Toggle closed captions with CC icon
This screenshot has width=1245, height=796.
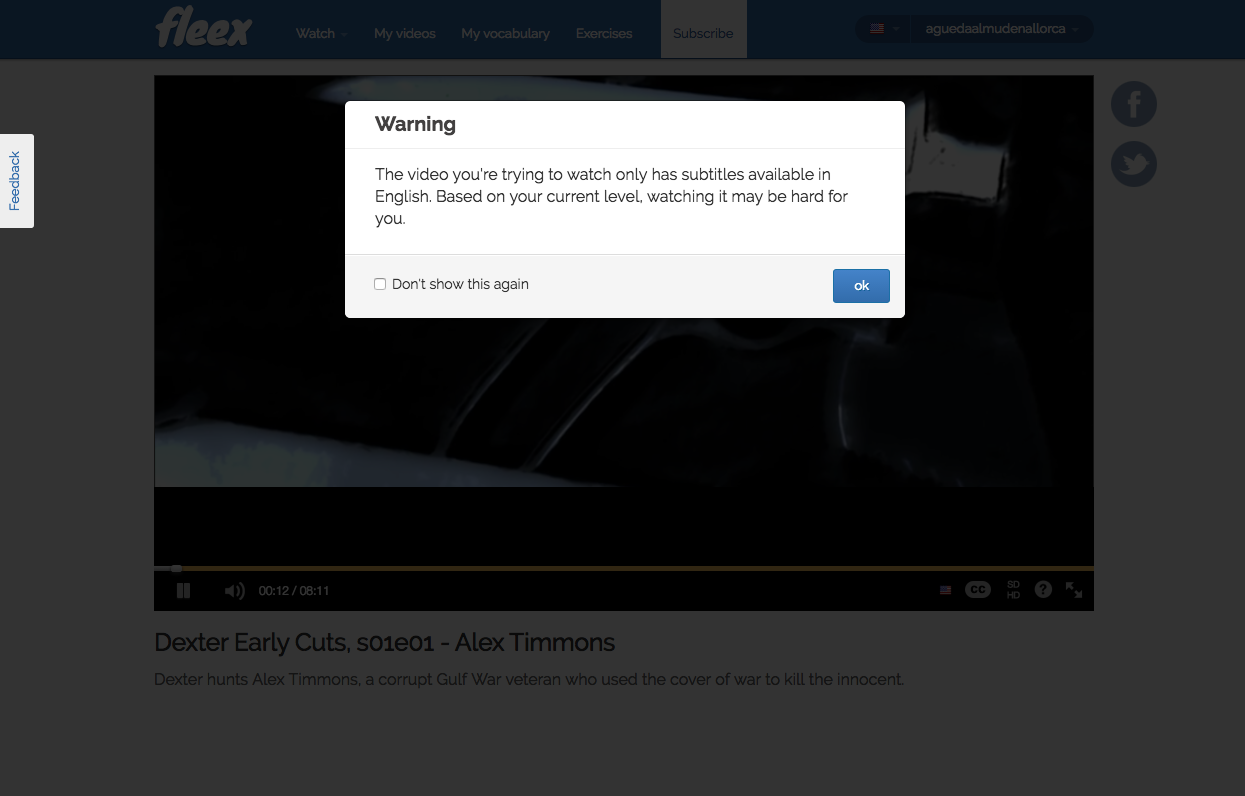click(977, 590)
